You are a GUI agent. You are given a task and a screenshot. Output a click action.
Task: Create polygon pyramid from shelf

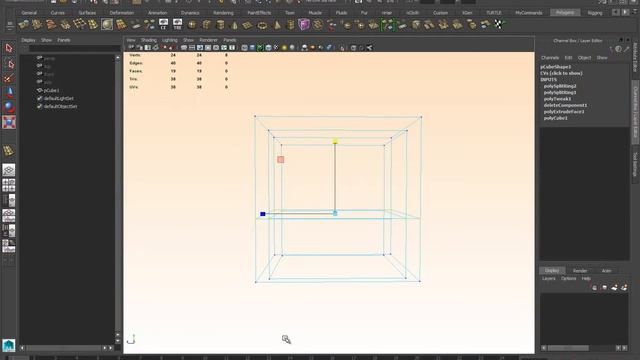277,25
